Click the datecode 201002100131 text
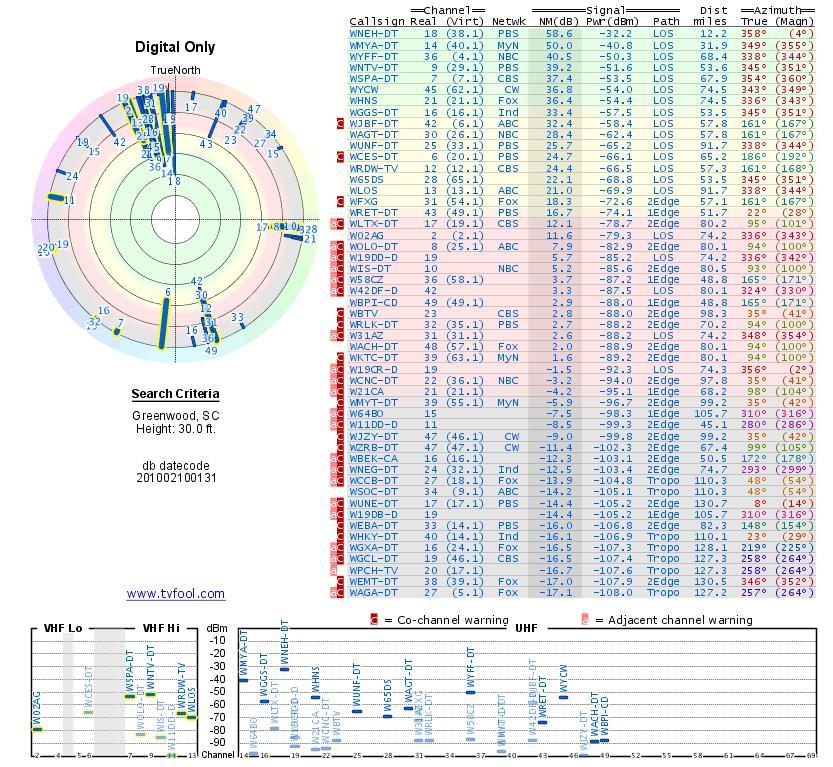The image size is (833, 767). point(176,478)
